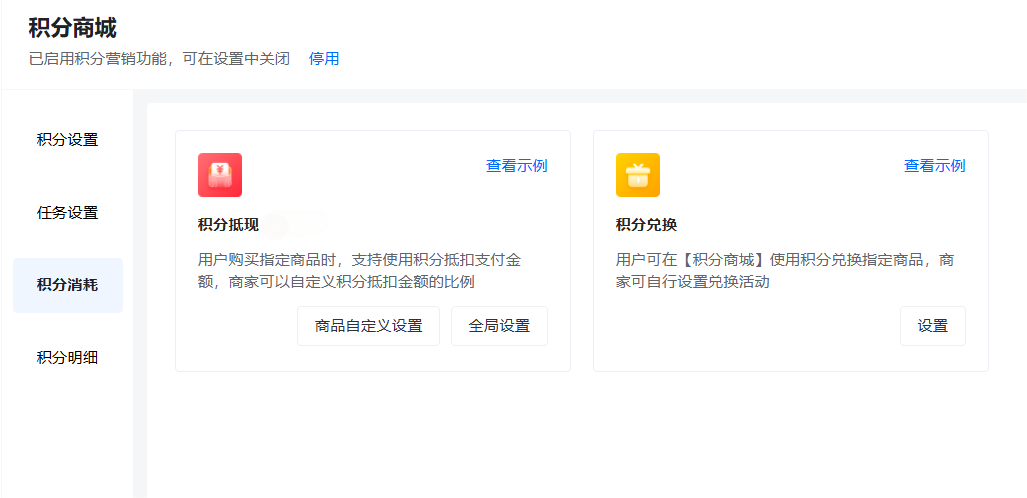Click the description starting 用户购买指定商品时
This screenshot has height=498, width=1027.
point(360,271)
